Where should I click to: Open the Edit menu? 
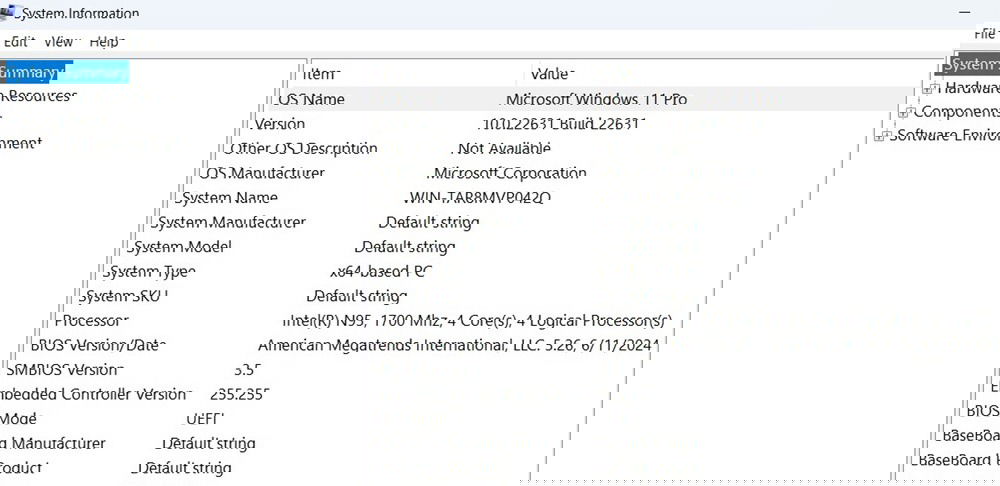point(16,41)
